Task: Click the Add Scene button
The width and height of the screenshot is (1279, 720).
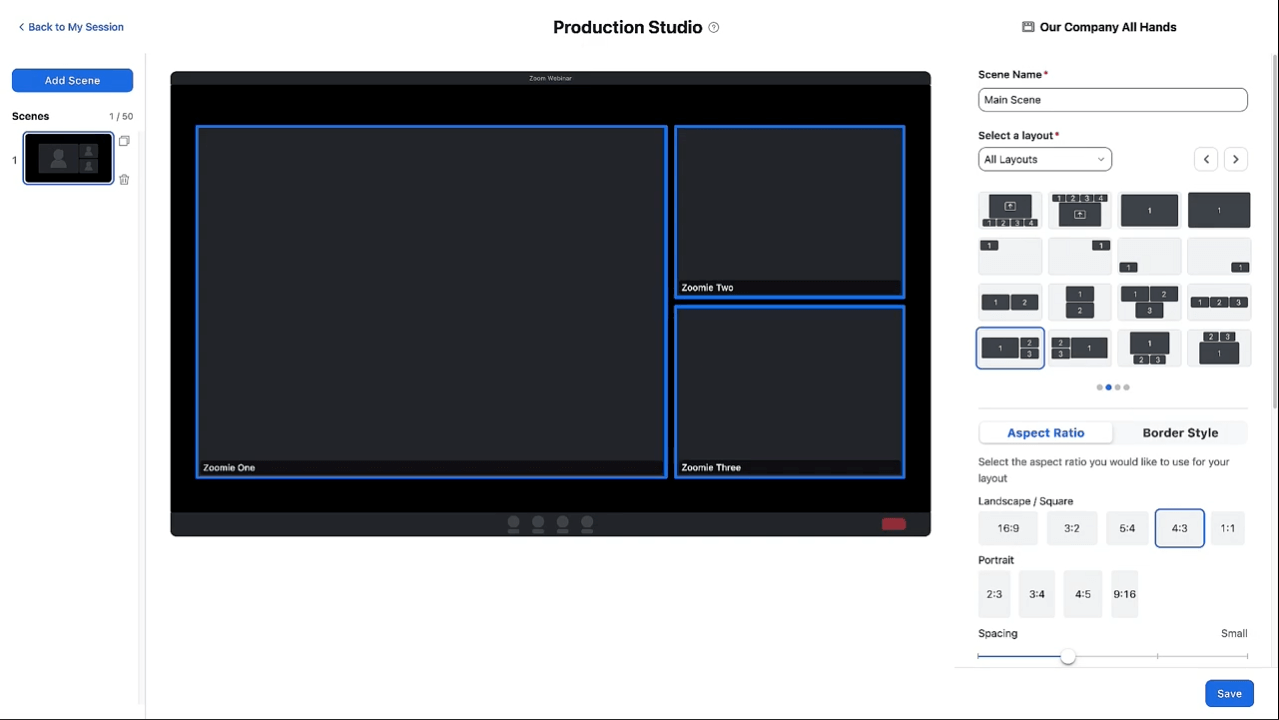Action: [x=72, y=80]
